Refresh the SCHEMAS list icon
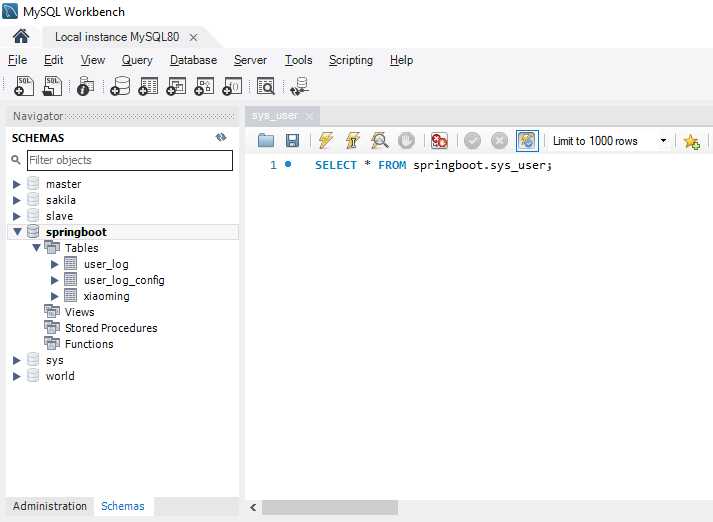 coord(221,137)
